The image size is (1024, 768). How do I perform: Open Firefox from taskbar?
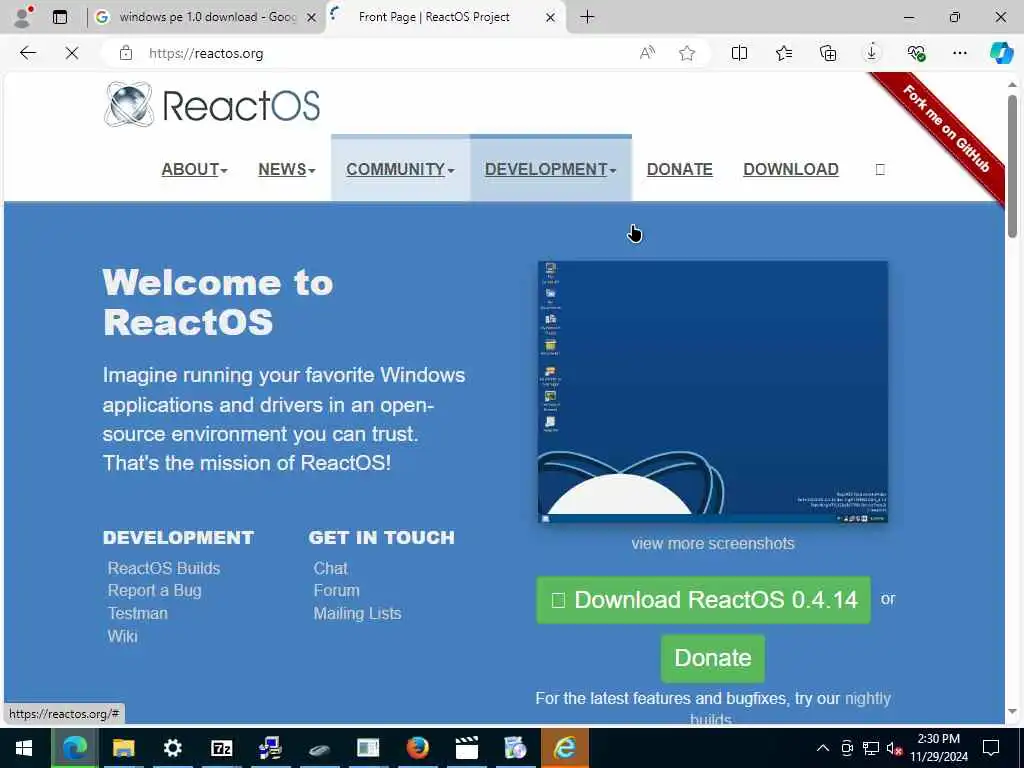click(x=417, y=748)
